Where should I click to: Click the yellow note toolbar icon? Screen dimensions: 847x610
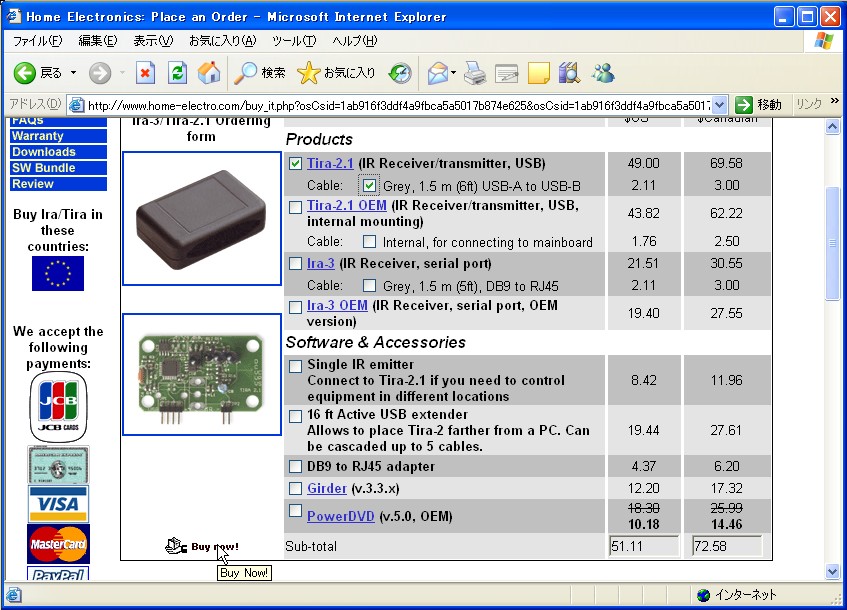click(539, 73)
